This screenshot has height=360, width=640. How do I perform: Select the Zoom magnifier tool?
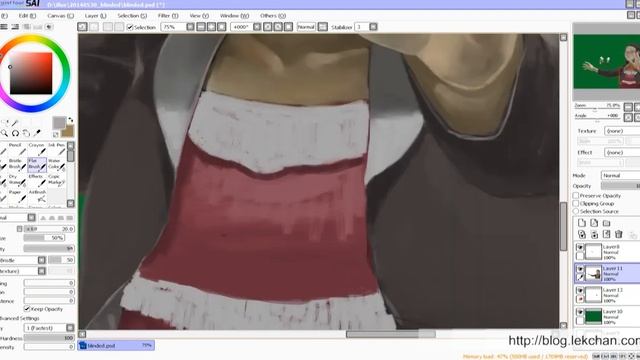click(x=4, y=133)
